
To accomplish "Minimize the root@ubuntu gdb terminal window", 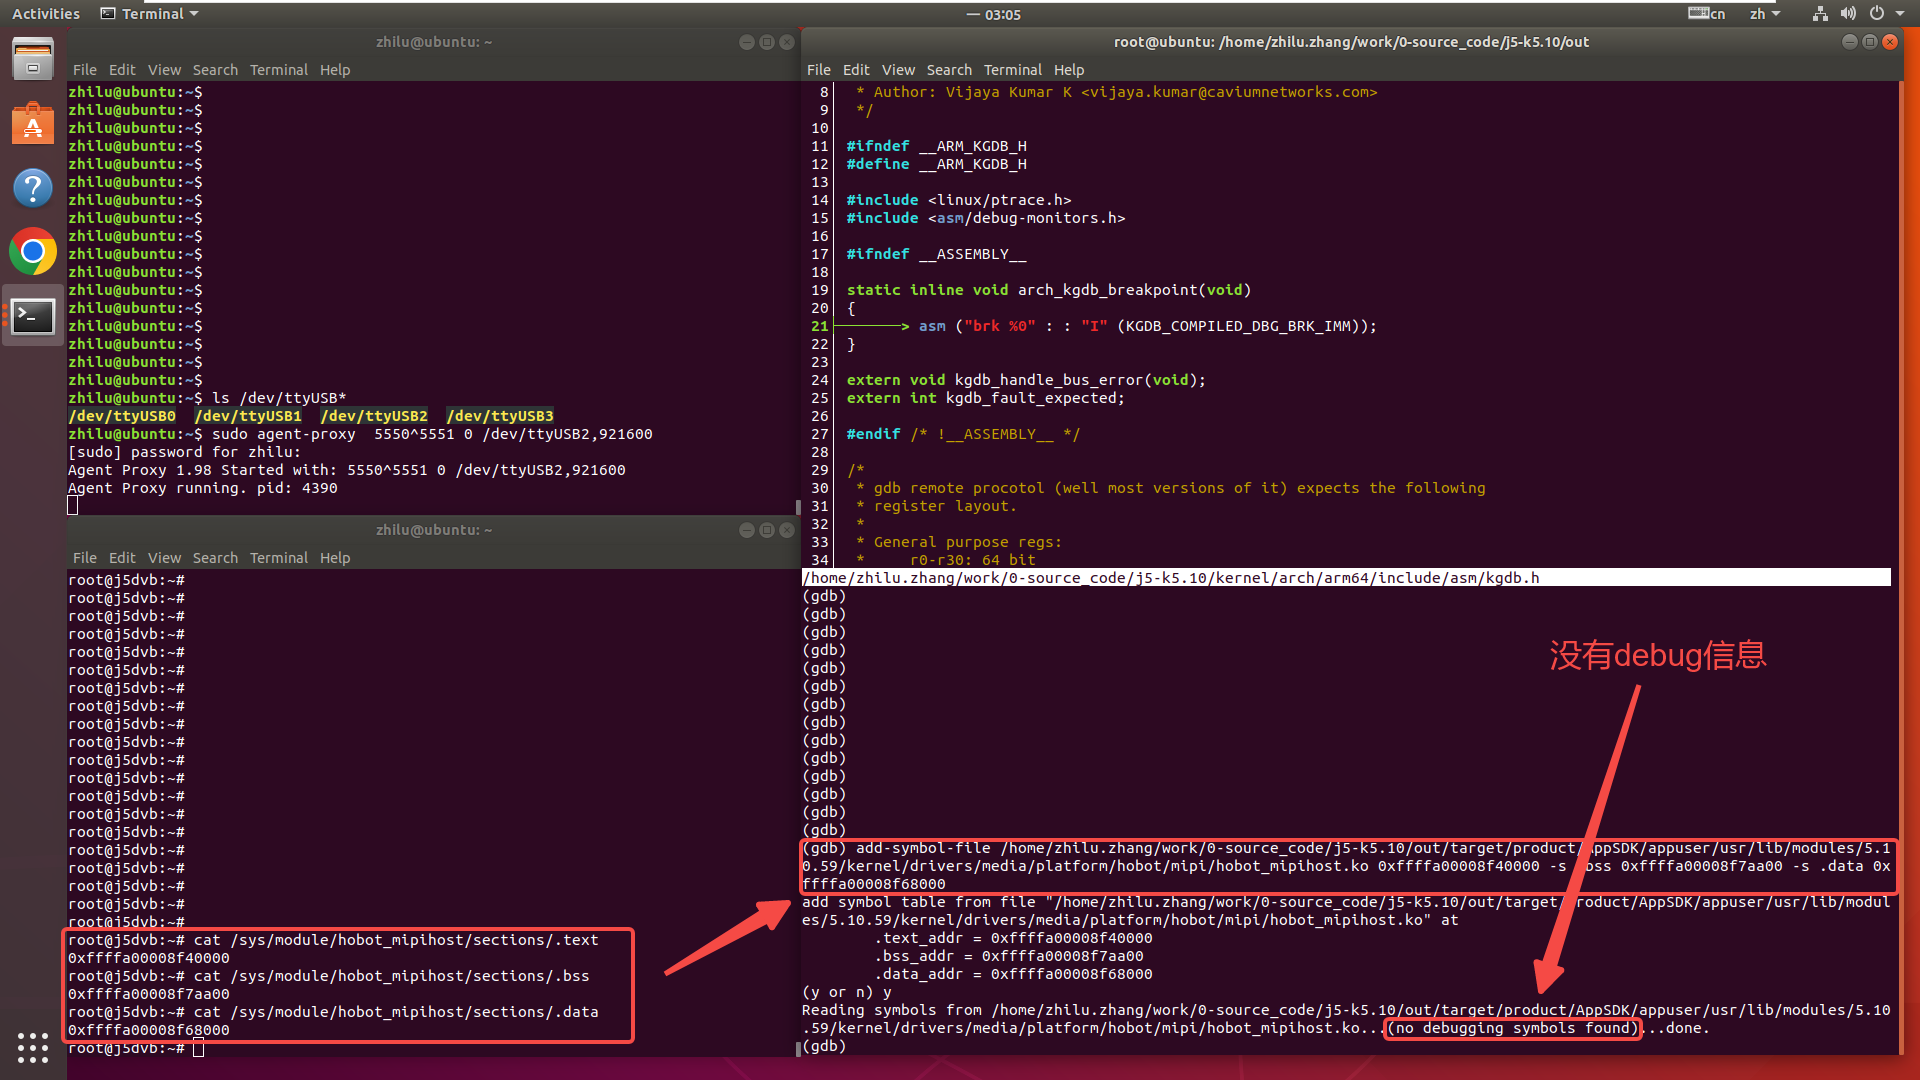I will coord(1849,42).
